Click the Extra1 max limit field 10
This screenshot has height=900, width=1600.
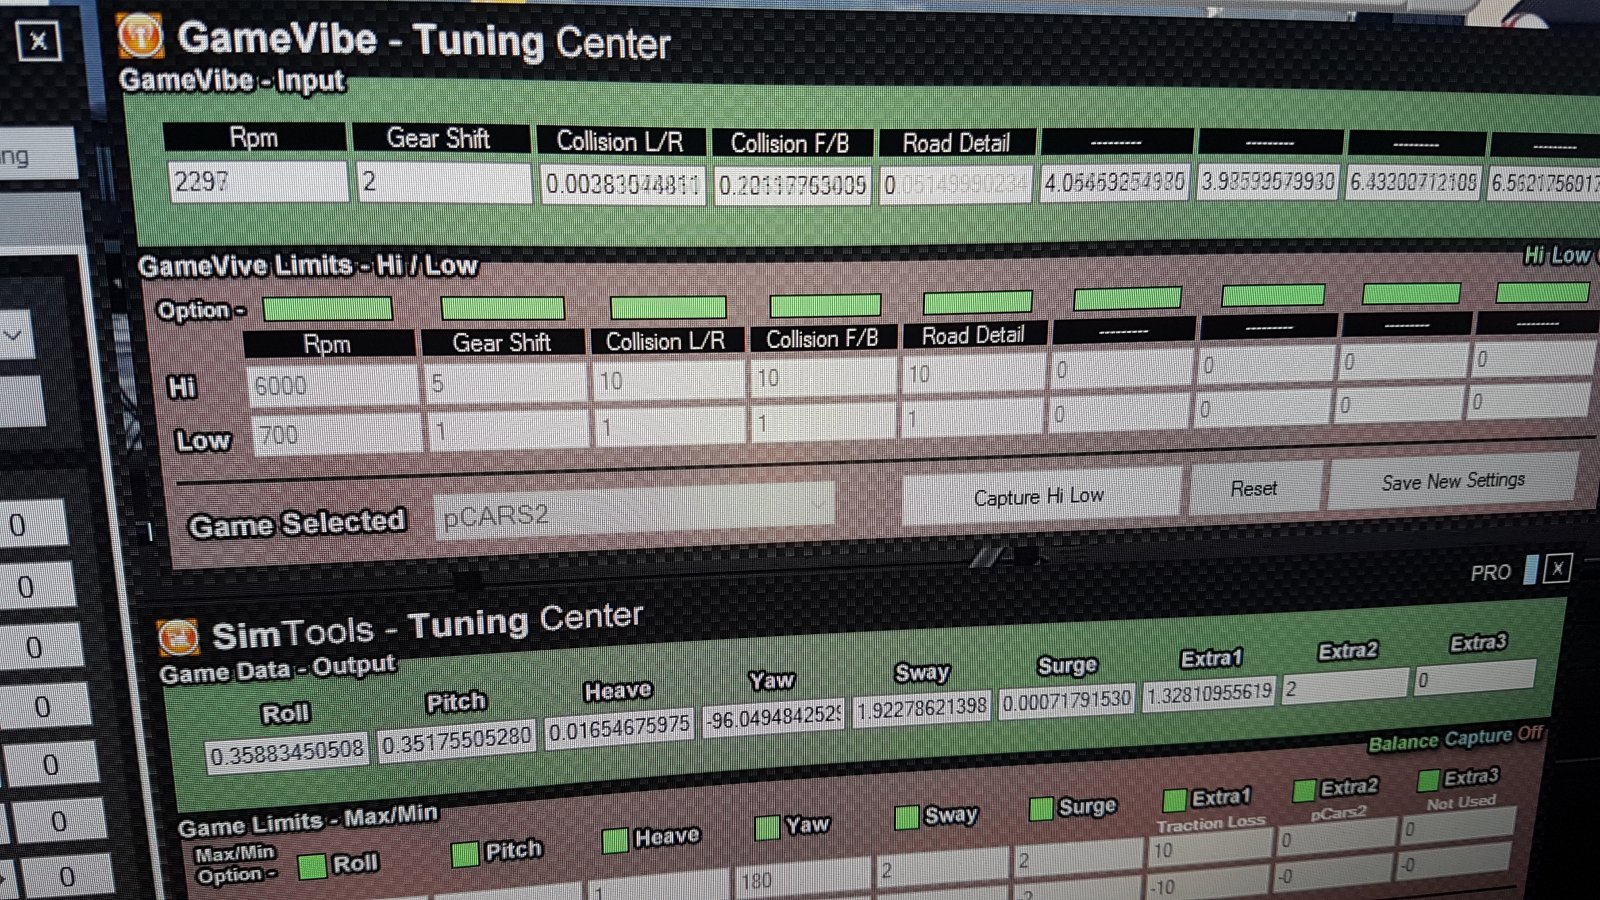pos(1210,847)
